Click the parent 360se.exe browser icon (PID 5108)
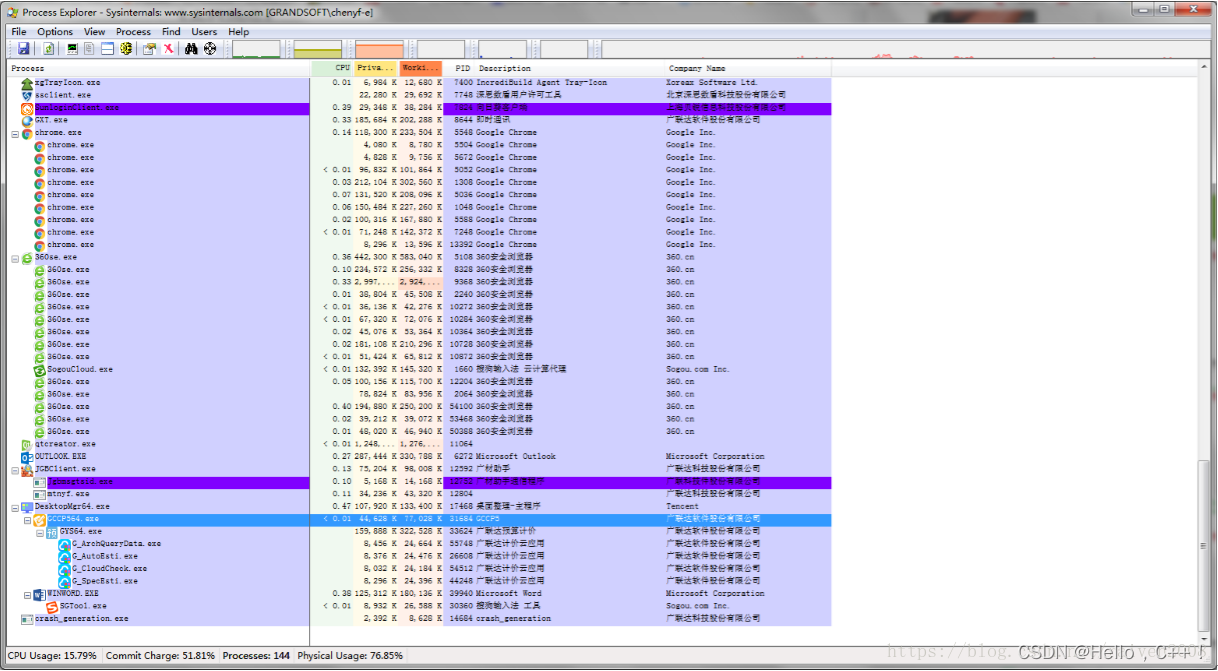This screenshot has width=1218, height=671. point(27,257)
